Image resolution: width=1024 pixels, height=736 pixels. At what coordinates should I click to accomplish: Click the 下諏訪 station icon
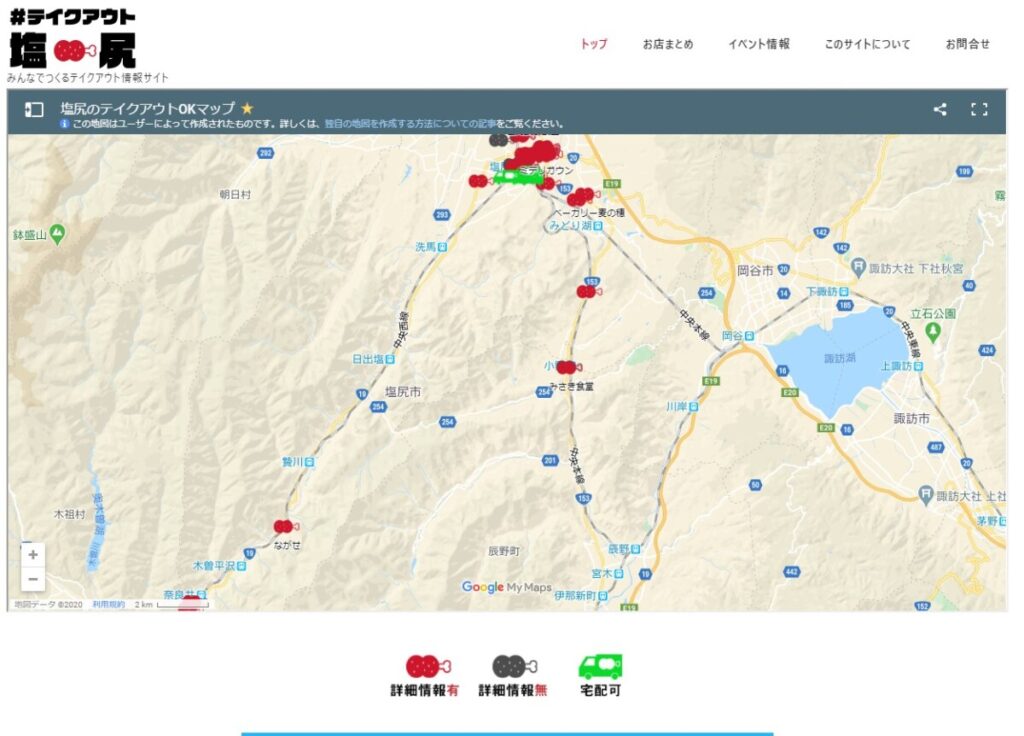click(x=844, y=291)
